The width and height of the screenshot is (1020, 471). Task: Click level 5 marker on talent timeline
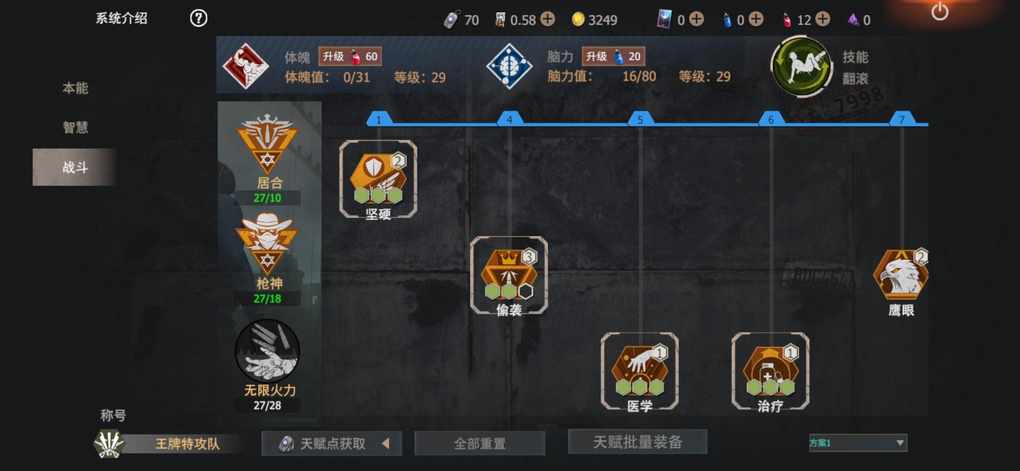[641, 119]
